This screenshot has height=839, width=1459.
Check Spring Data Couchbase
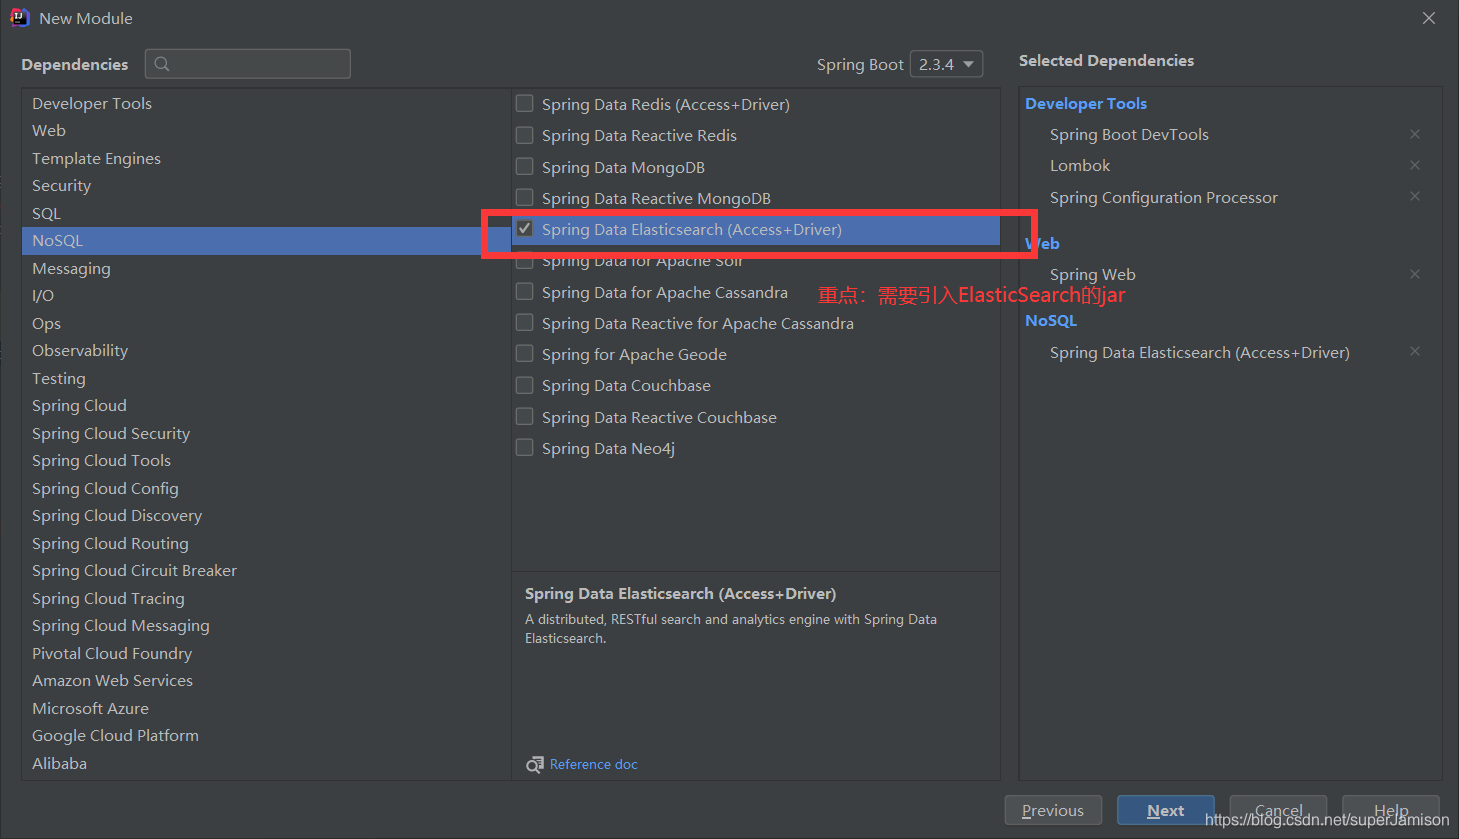click(524, 384)
